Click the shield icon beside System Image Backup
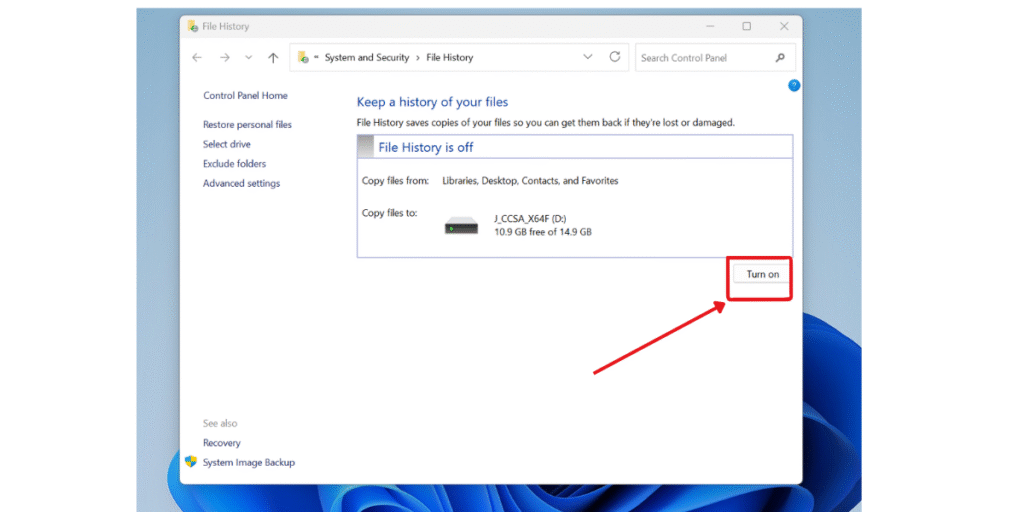1024x512 pixels. [191, 462]
